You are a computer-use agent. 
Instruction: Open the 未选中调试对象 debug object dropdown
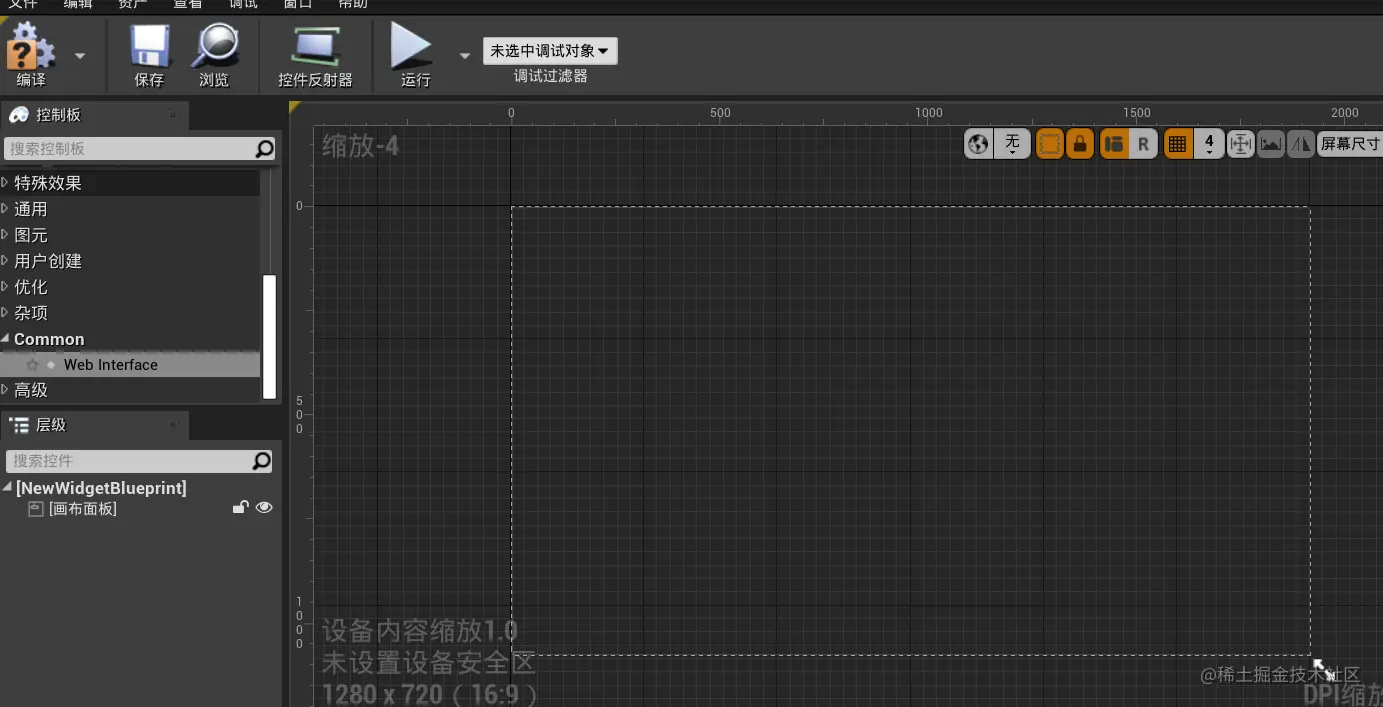pyautogui.click(x=550, y=51)
